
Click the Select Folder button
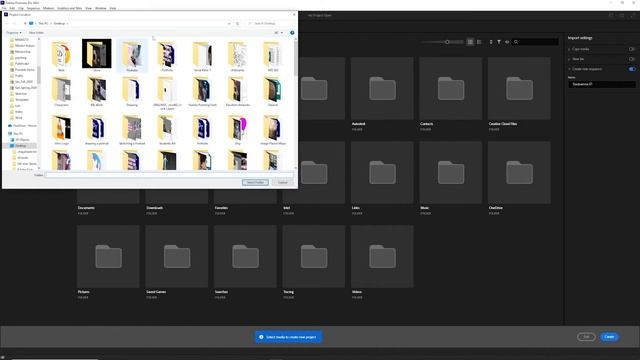coord(255,182)
